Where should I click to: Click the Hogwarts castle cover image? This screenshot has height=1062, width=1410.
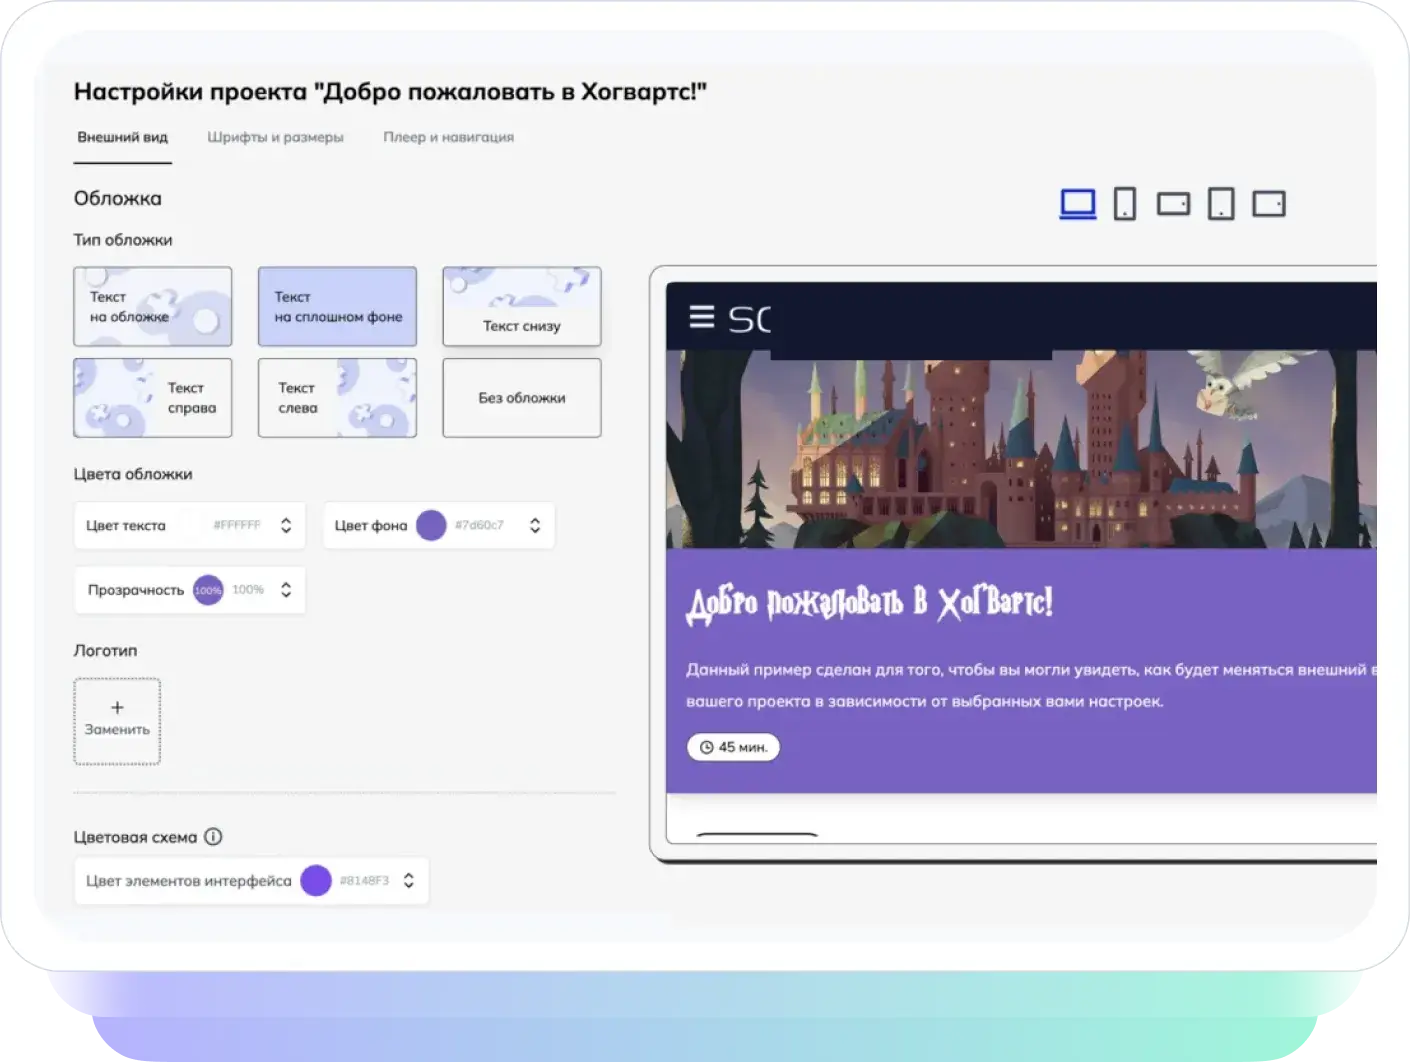pos(1021,448)
